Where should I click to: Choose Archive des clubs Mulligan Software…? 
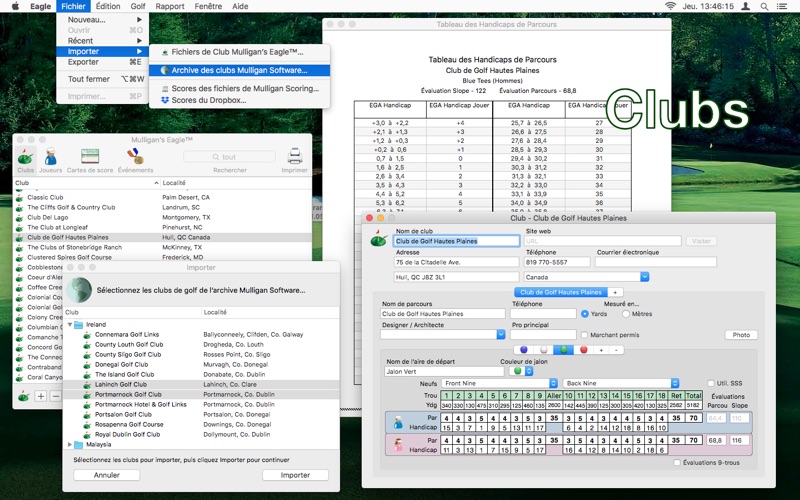pyautogui.click(x=239, y=70)
